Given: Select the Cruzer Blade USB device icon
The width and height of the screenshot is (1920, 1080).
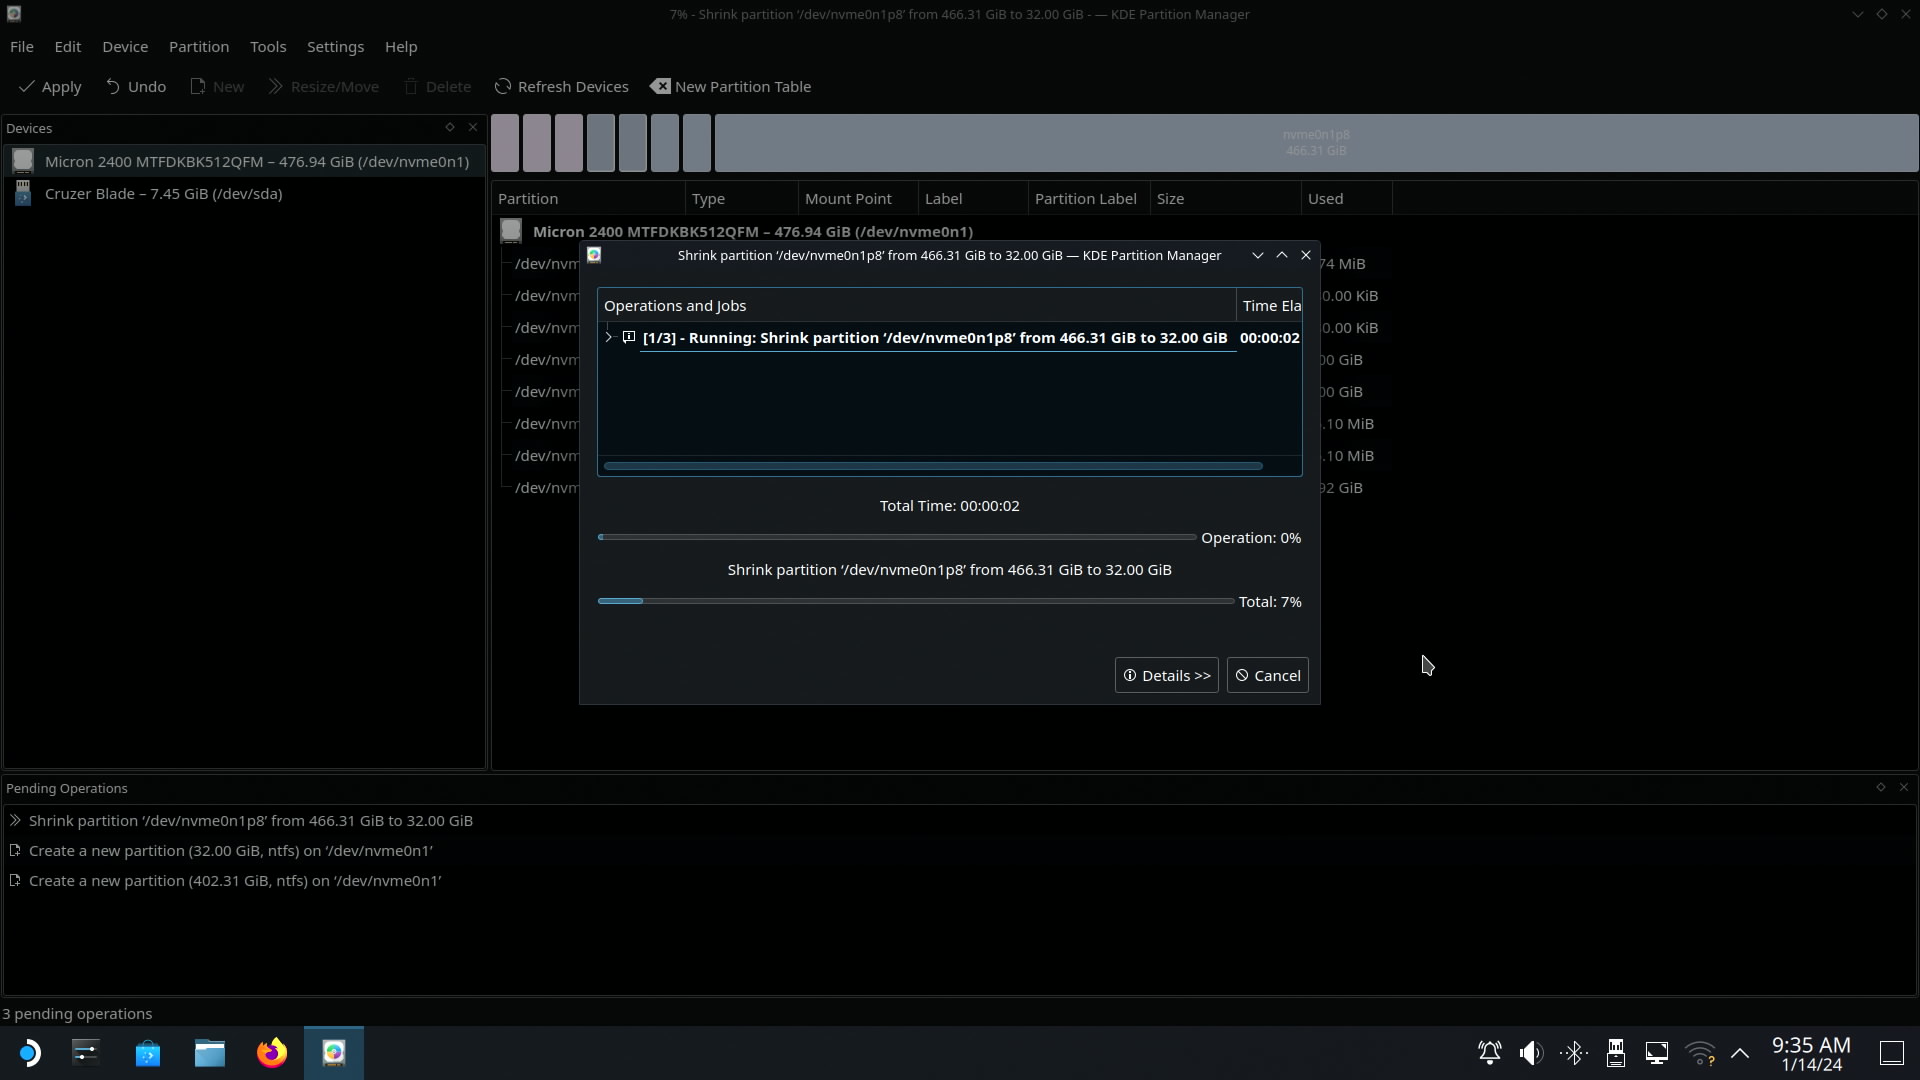Looking at the screenshot, I should [23, 194].
